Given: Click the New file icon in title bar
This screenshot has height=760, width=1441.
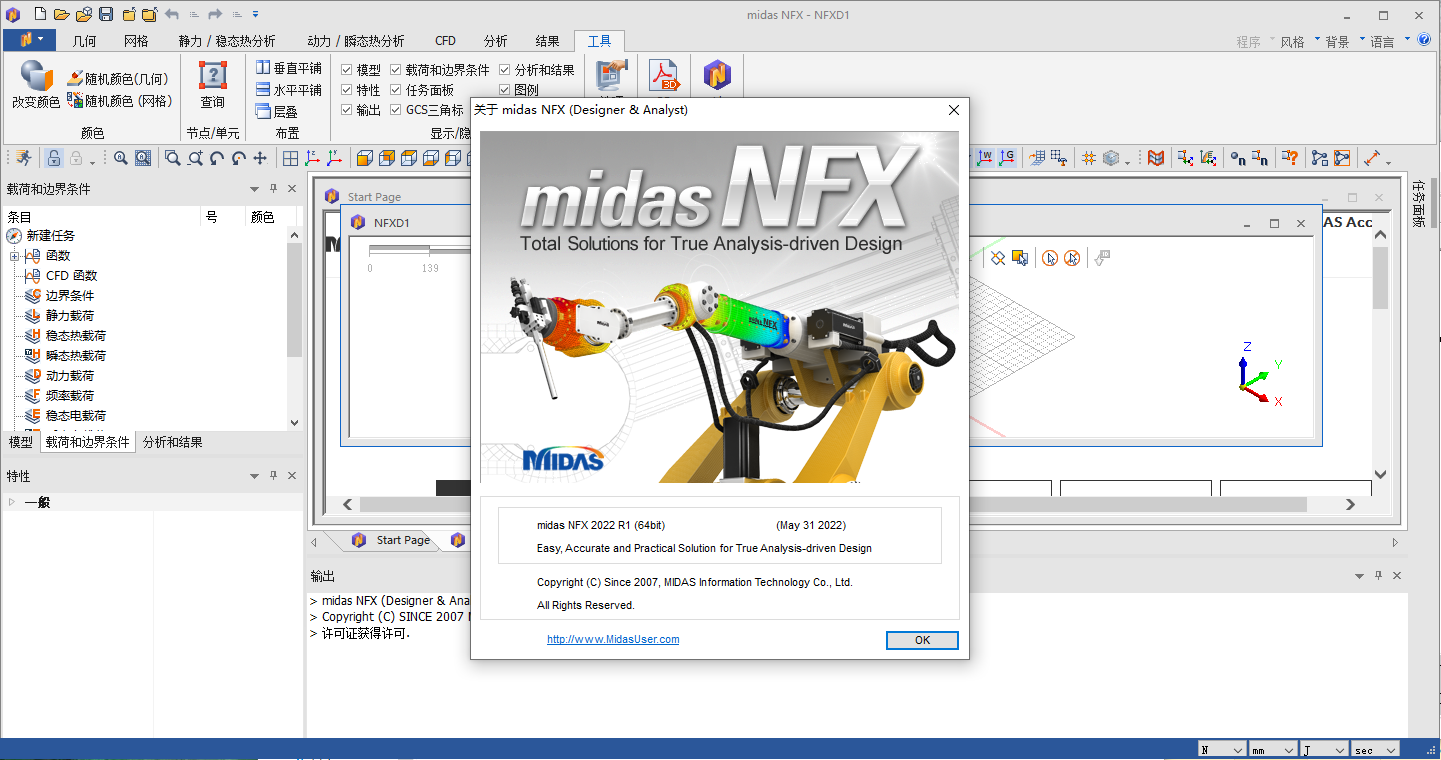Looking at the screenshot, I should coord(40,14).
